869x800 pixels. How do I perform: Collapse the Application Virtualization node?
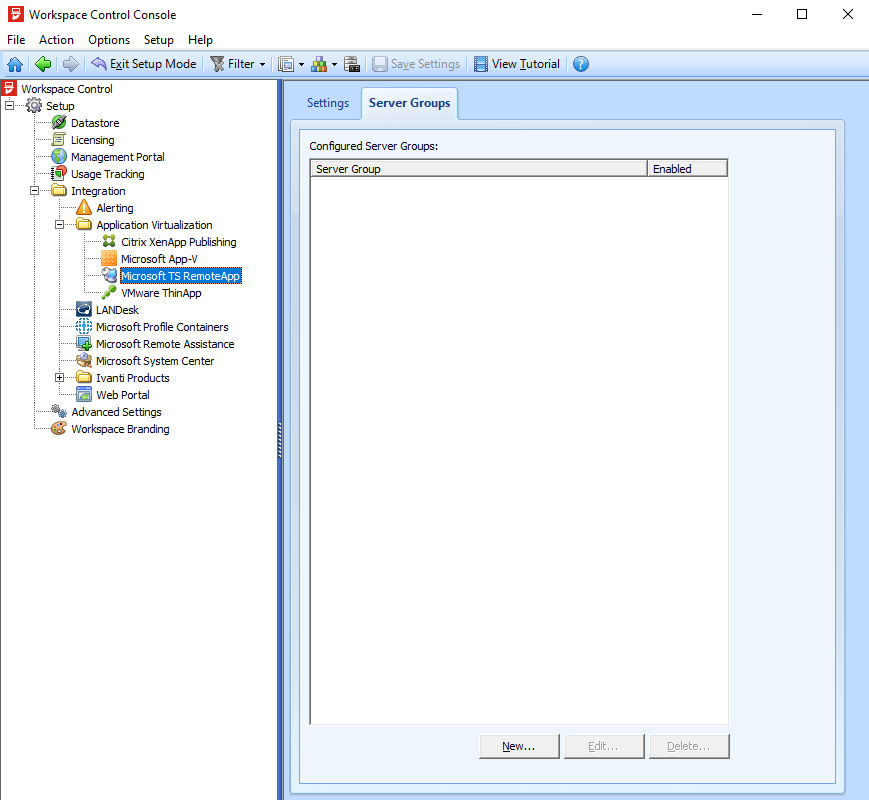click(x=59, y=225)
